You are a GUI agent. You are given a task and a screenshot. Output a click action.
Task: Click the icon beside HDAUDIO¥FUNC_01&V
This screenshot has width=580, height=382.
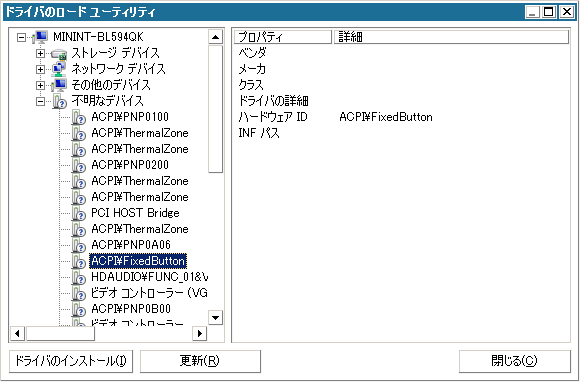point(78,277)
